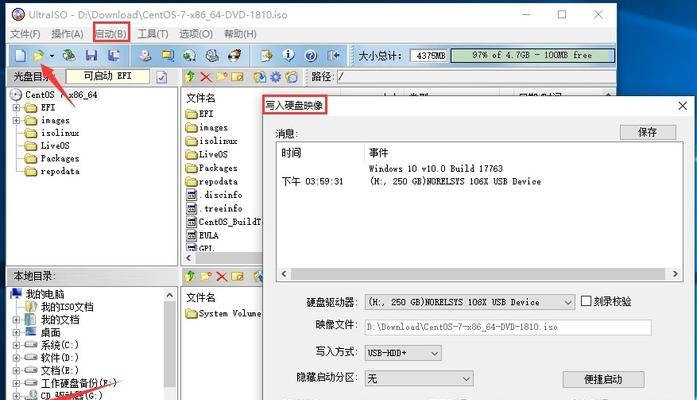Expand 文档(E:) drive node
Screen dimensions: 697x400
pyautogui.click(x=16, y=370)
